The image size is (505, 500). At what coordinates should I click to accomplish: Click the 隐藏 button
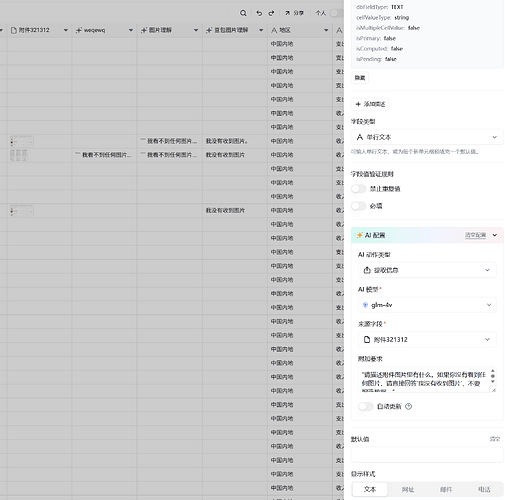click(x=360, y=78)
